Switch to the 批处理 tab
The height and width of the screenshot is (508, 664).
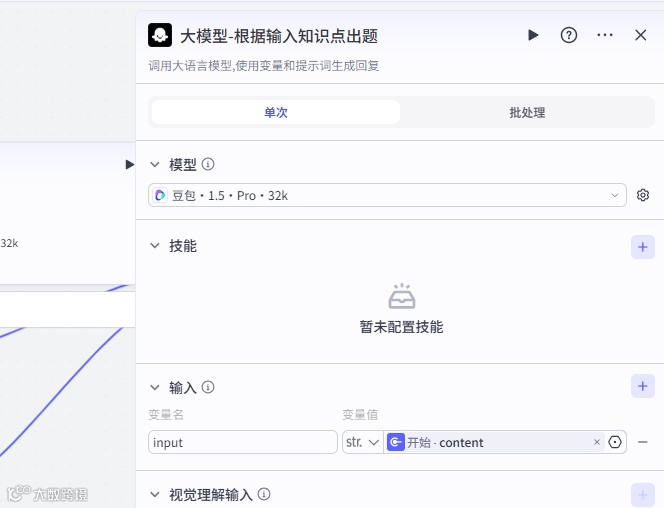527,112
